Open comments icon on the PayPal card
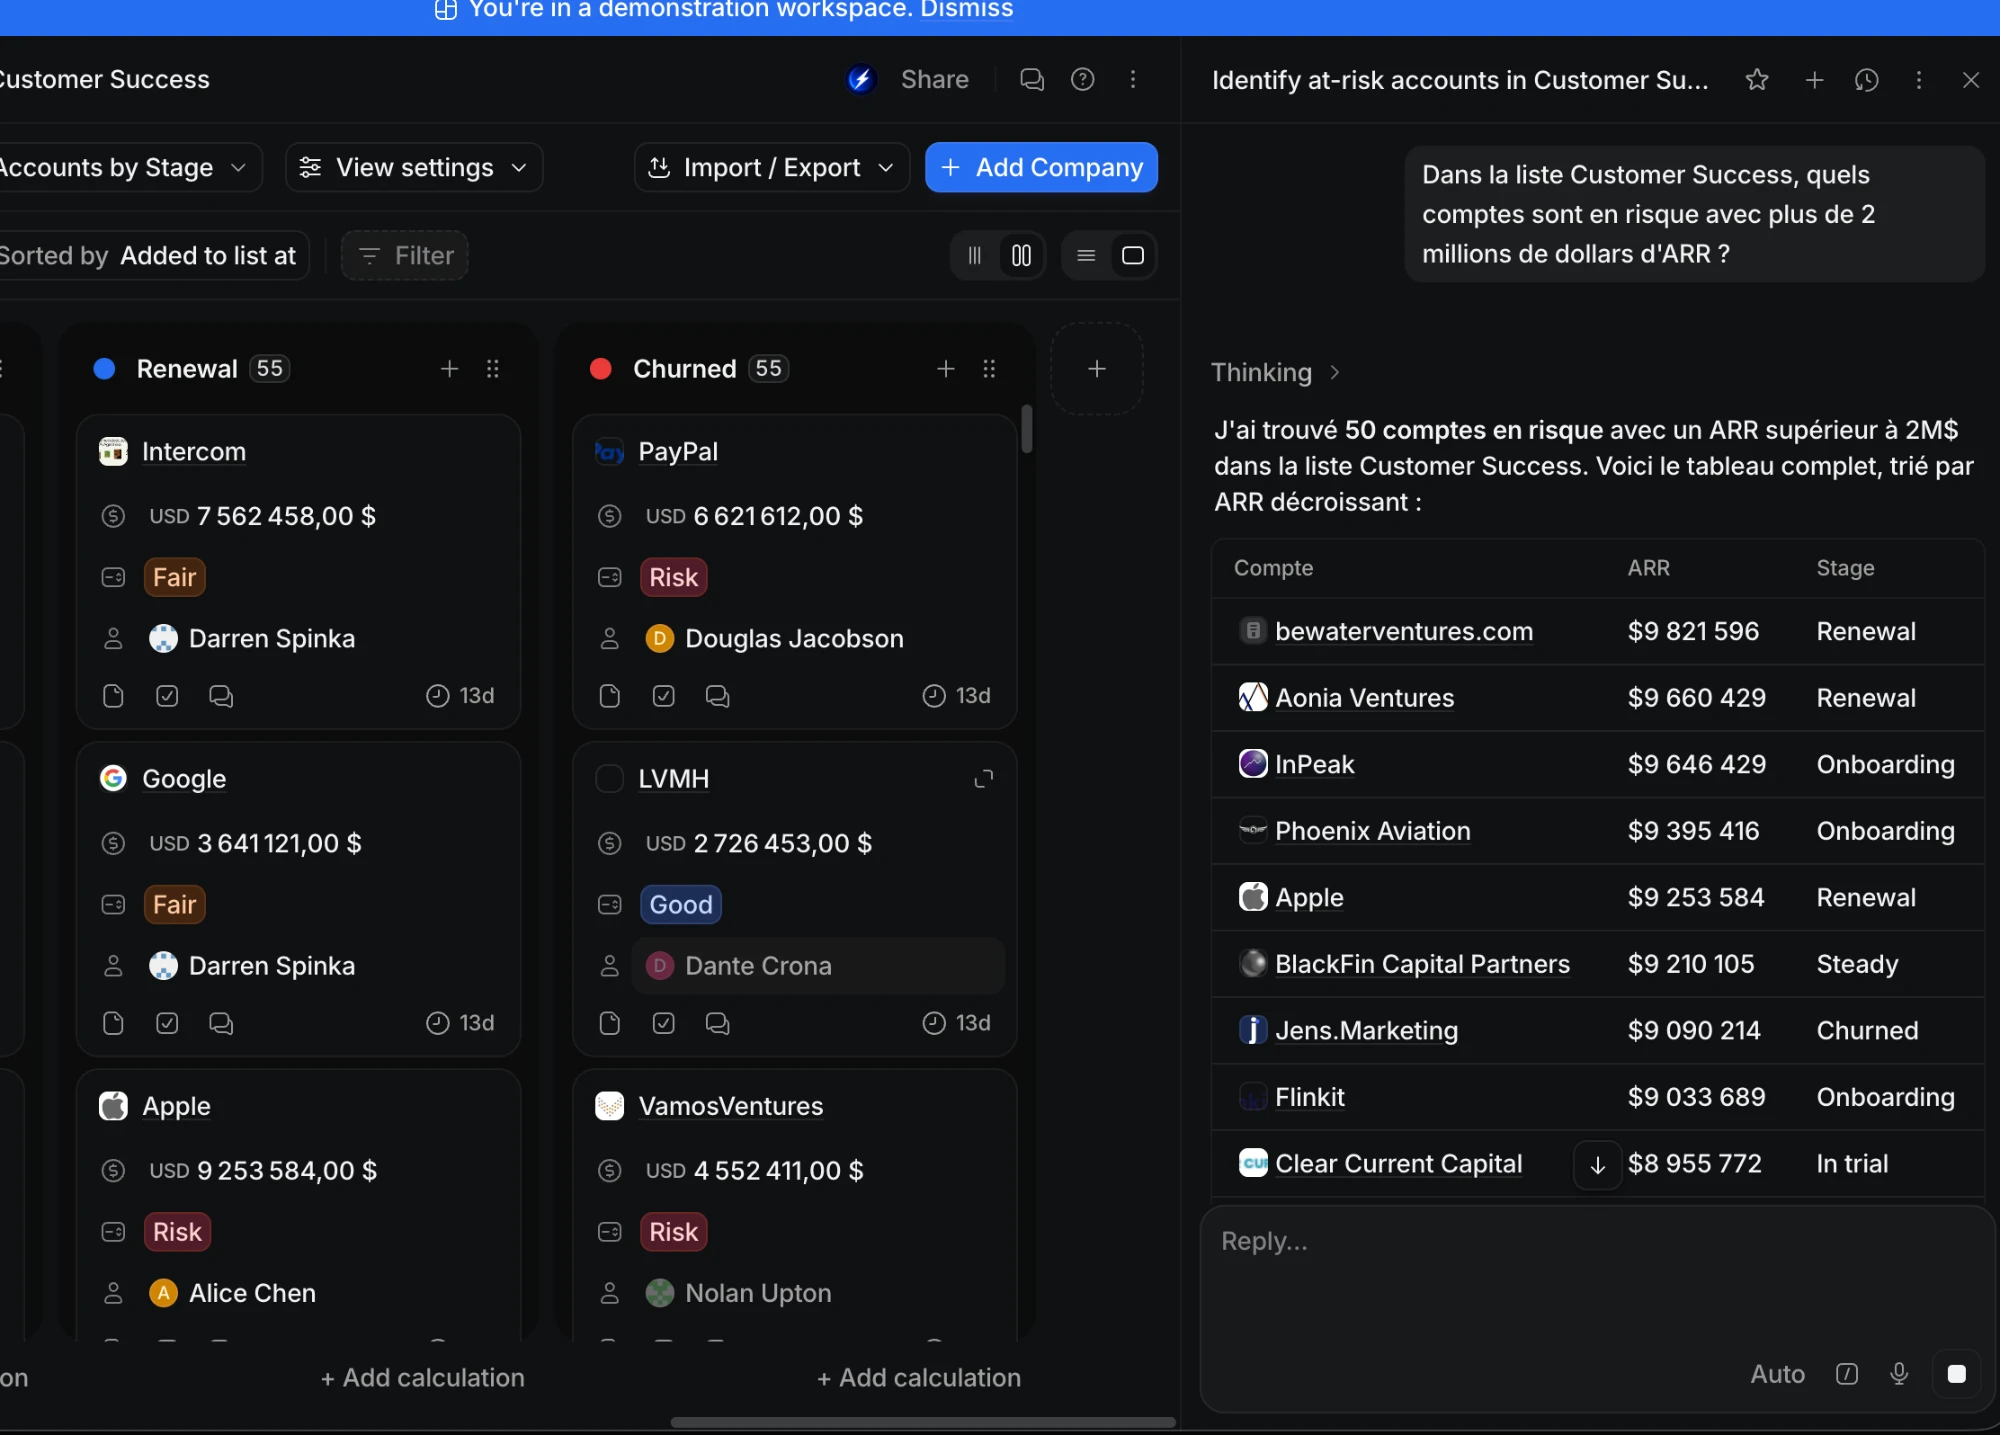The height and width of the screenshot is (1435, 2000). pyautogui.click(x=717, y=696)
